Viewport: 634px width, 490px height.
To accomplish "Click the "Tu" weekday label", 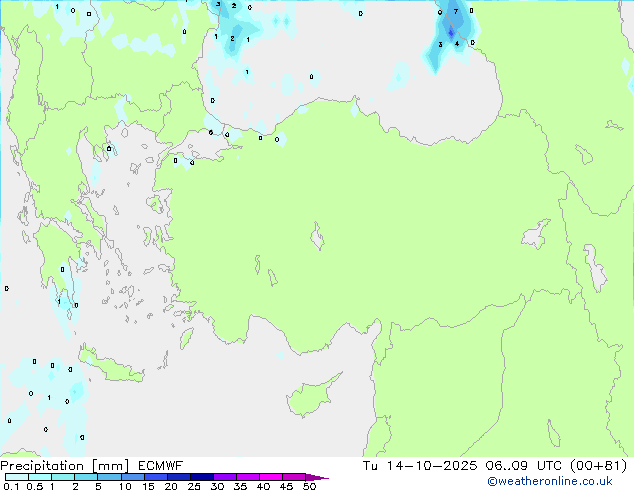I will pos(370,466).
